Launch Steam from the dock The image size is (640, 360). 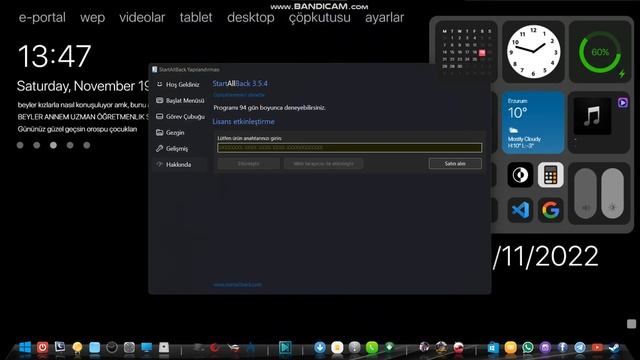click(x=614, y=348)
